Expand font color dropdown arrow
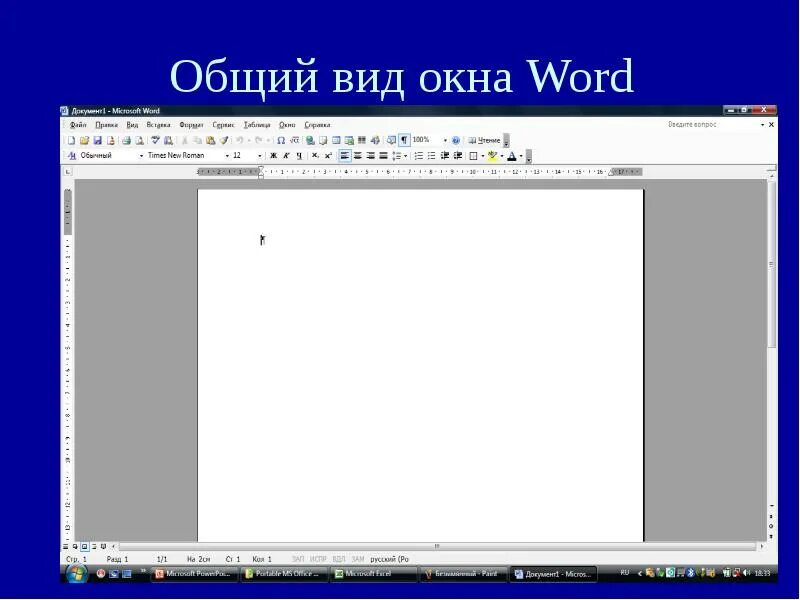The width and height of the screenshot is (800, 600). click(x=521, y=156)
